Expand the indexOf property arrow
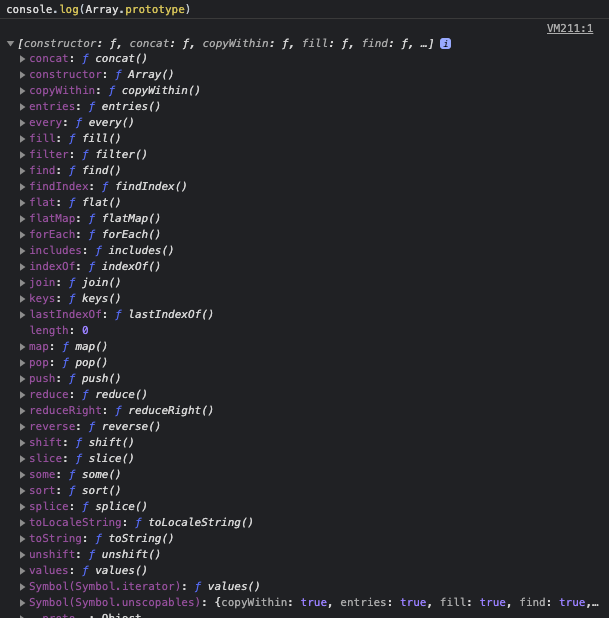The height and width of the screenshot is (618, 609). (22, 267)
